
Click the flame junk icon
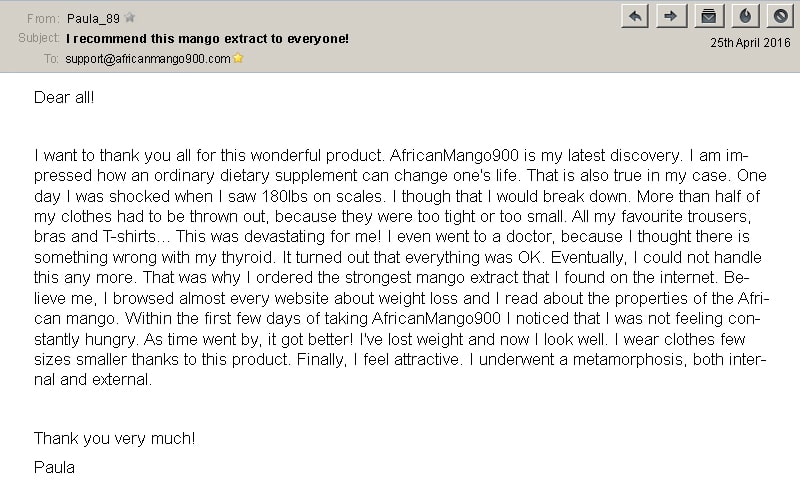[x=745, y=16]
